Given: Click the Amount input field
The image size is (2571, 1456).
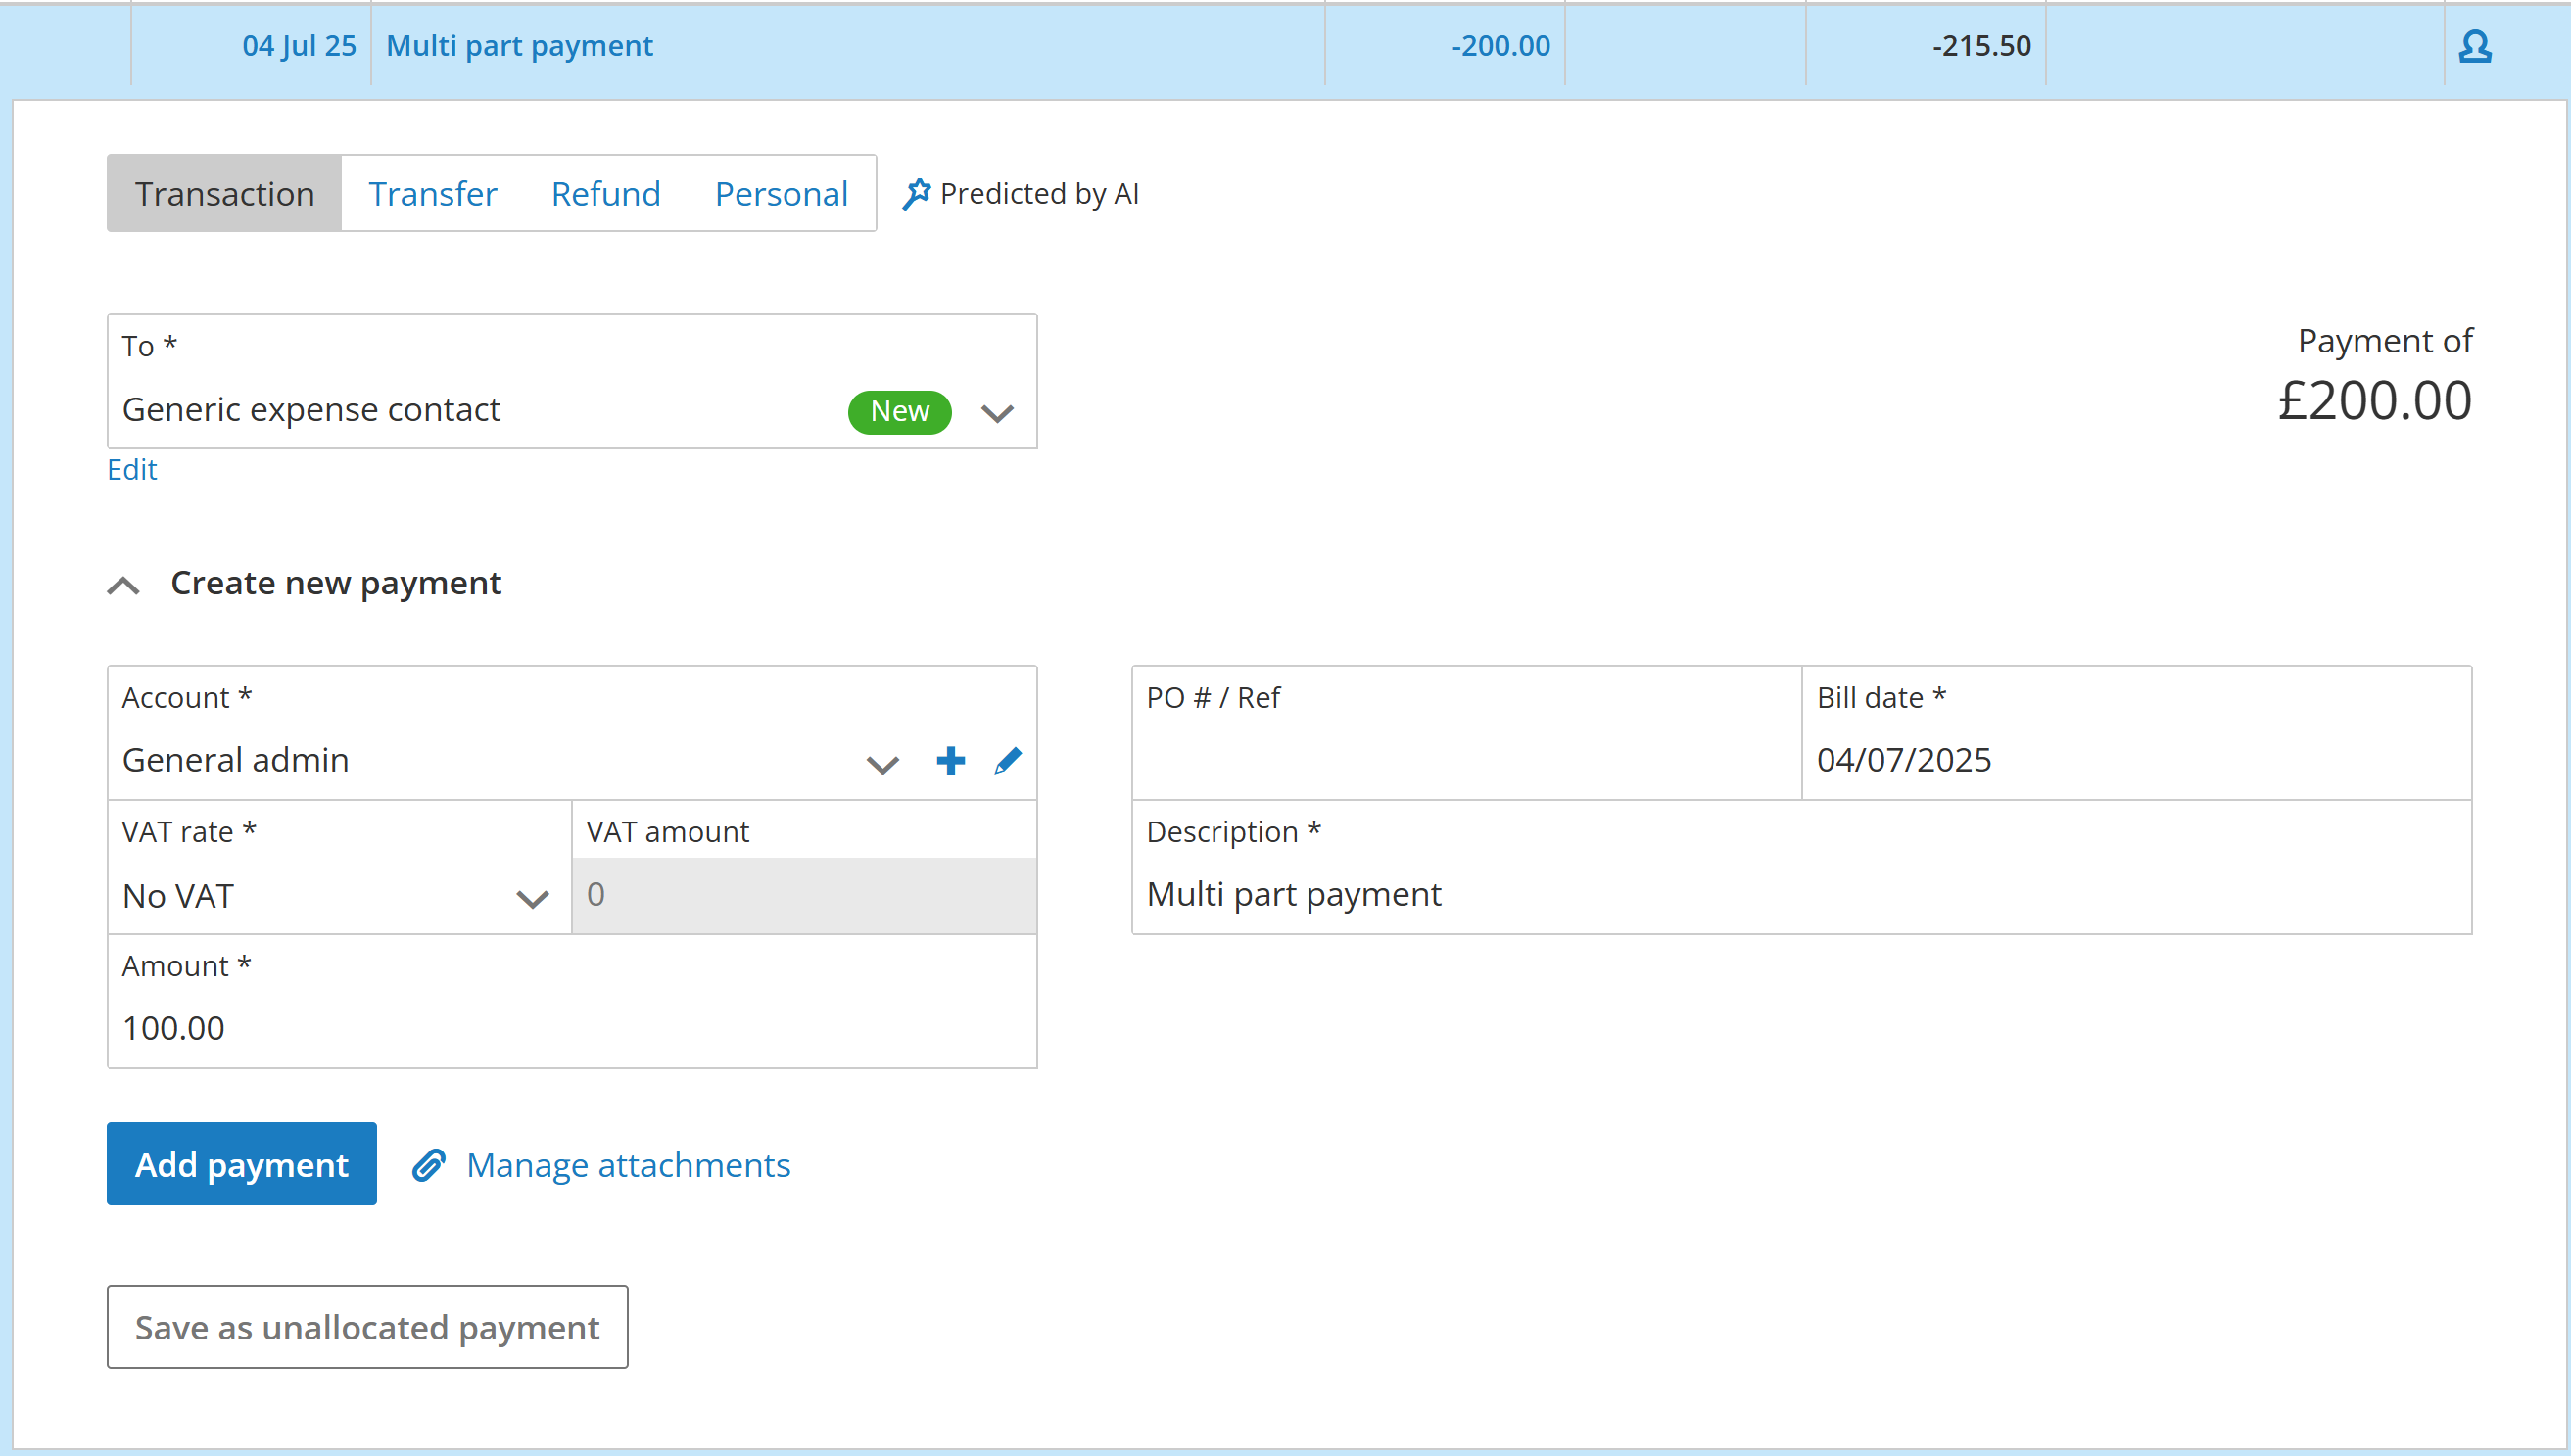Looking at the screenshot, I should click(x=570, y=1028).
